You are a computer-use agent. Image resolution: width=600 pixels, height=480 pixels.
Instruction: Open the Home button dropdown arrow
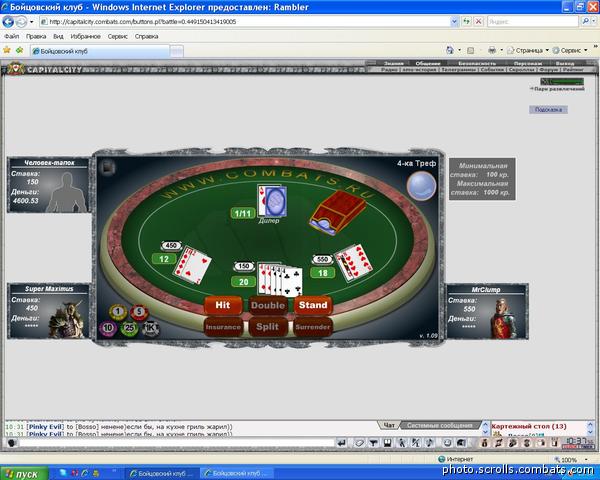pos(460,50)
